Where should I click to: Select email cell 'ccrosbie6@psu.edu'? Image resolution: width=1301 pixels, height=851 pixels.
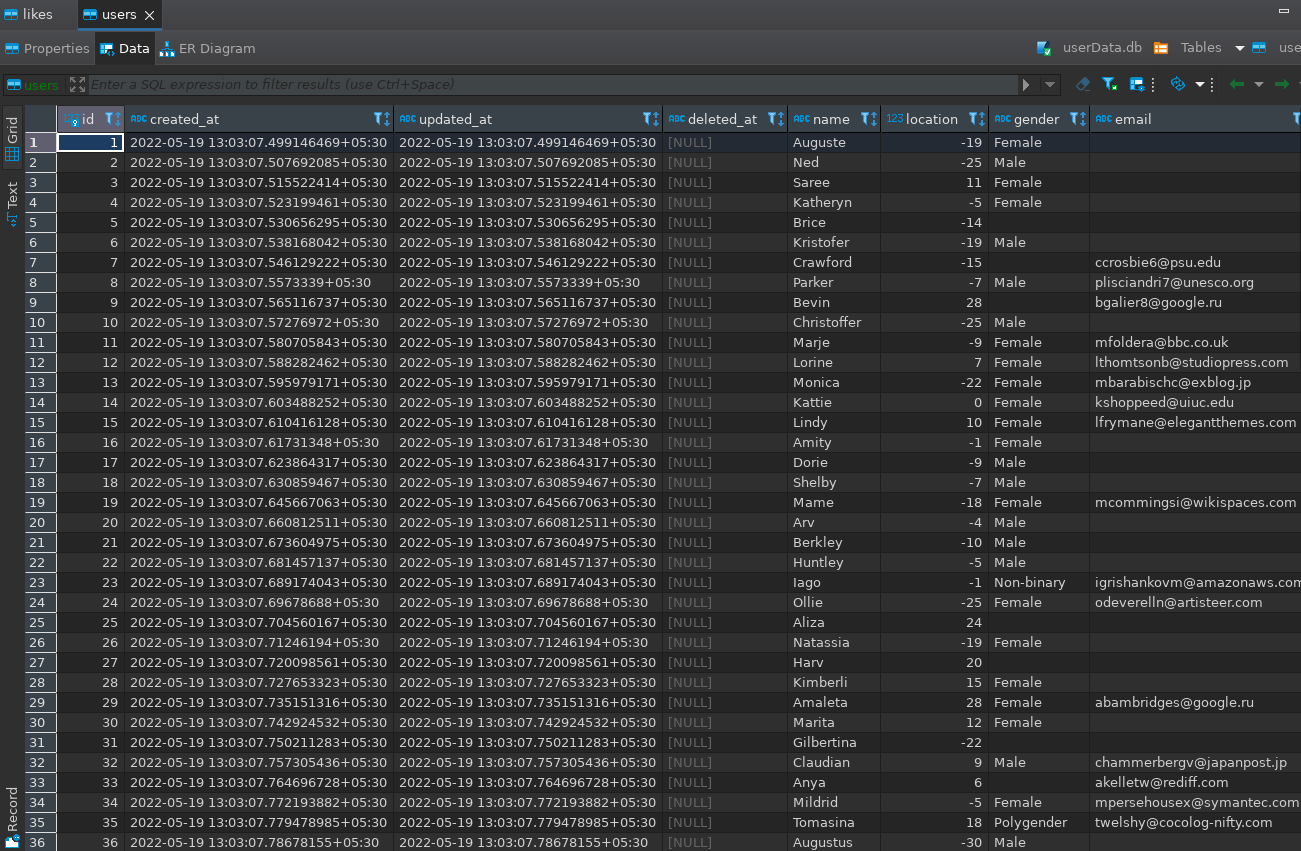[x=1196, y=262]
